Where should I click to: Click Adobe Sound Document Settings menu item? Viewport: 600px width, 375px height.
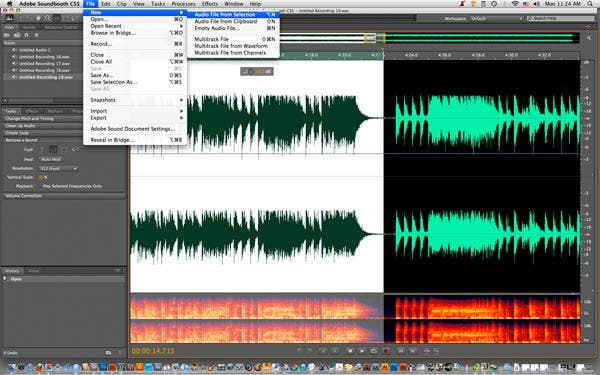point(135,129)
